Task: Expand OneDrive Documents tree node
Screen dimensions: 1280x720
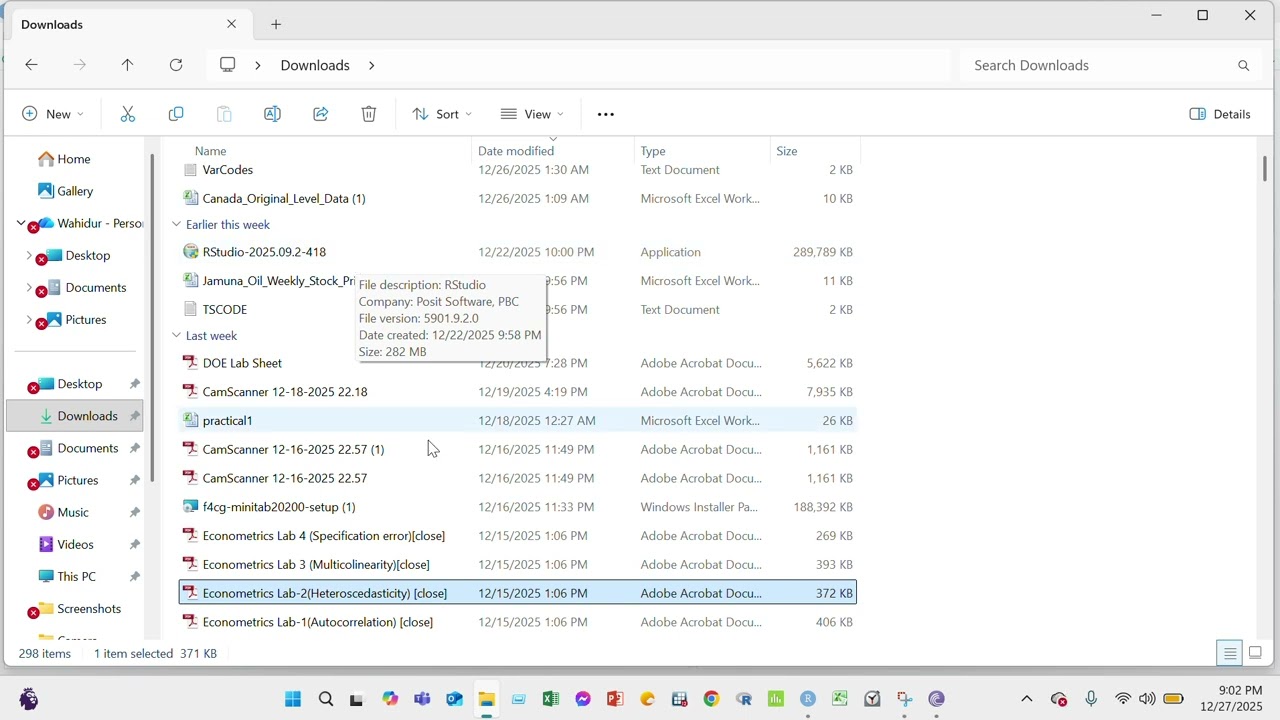Action: pyautogui.click(x=29, y=287)
